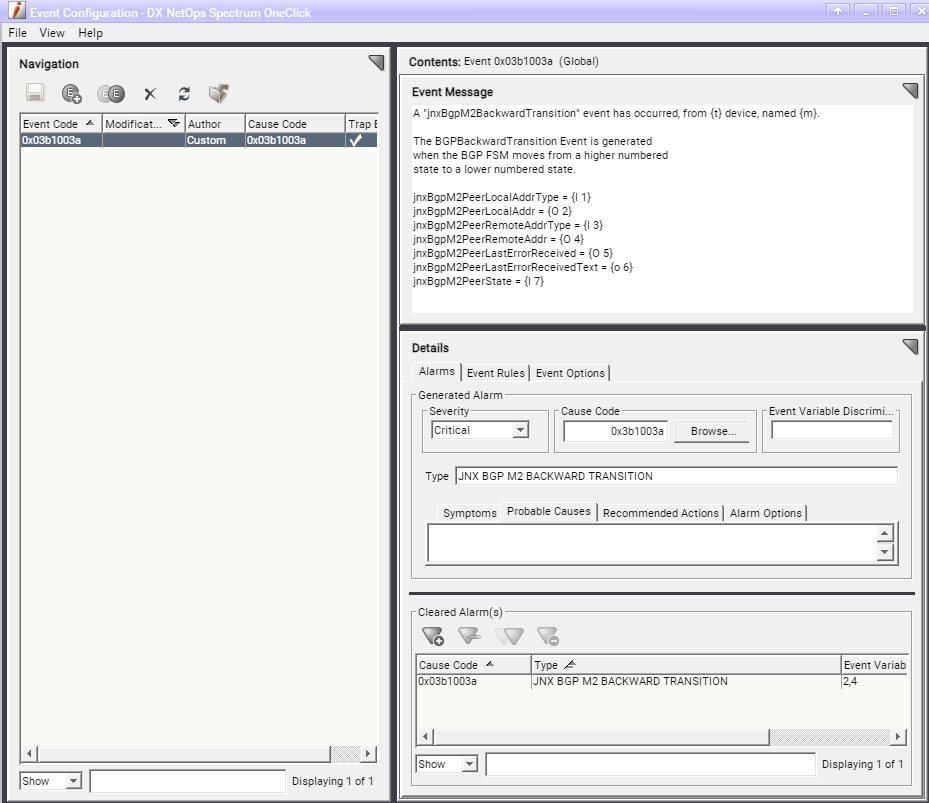929x803 pixels.
Task: Click the Save icon in Navigation toolbar
Action: pyautogui.click(x=35, y=93)
